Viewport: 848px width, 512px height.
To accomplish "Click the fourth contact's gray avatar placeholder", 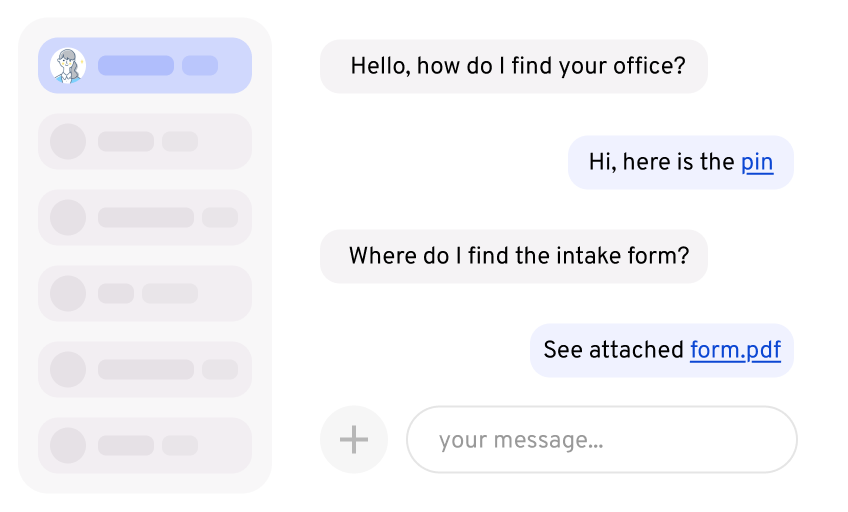I will coord(68,294).
